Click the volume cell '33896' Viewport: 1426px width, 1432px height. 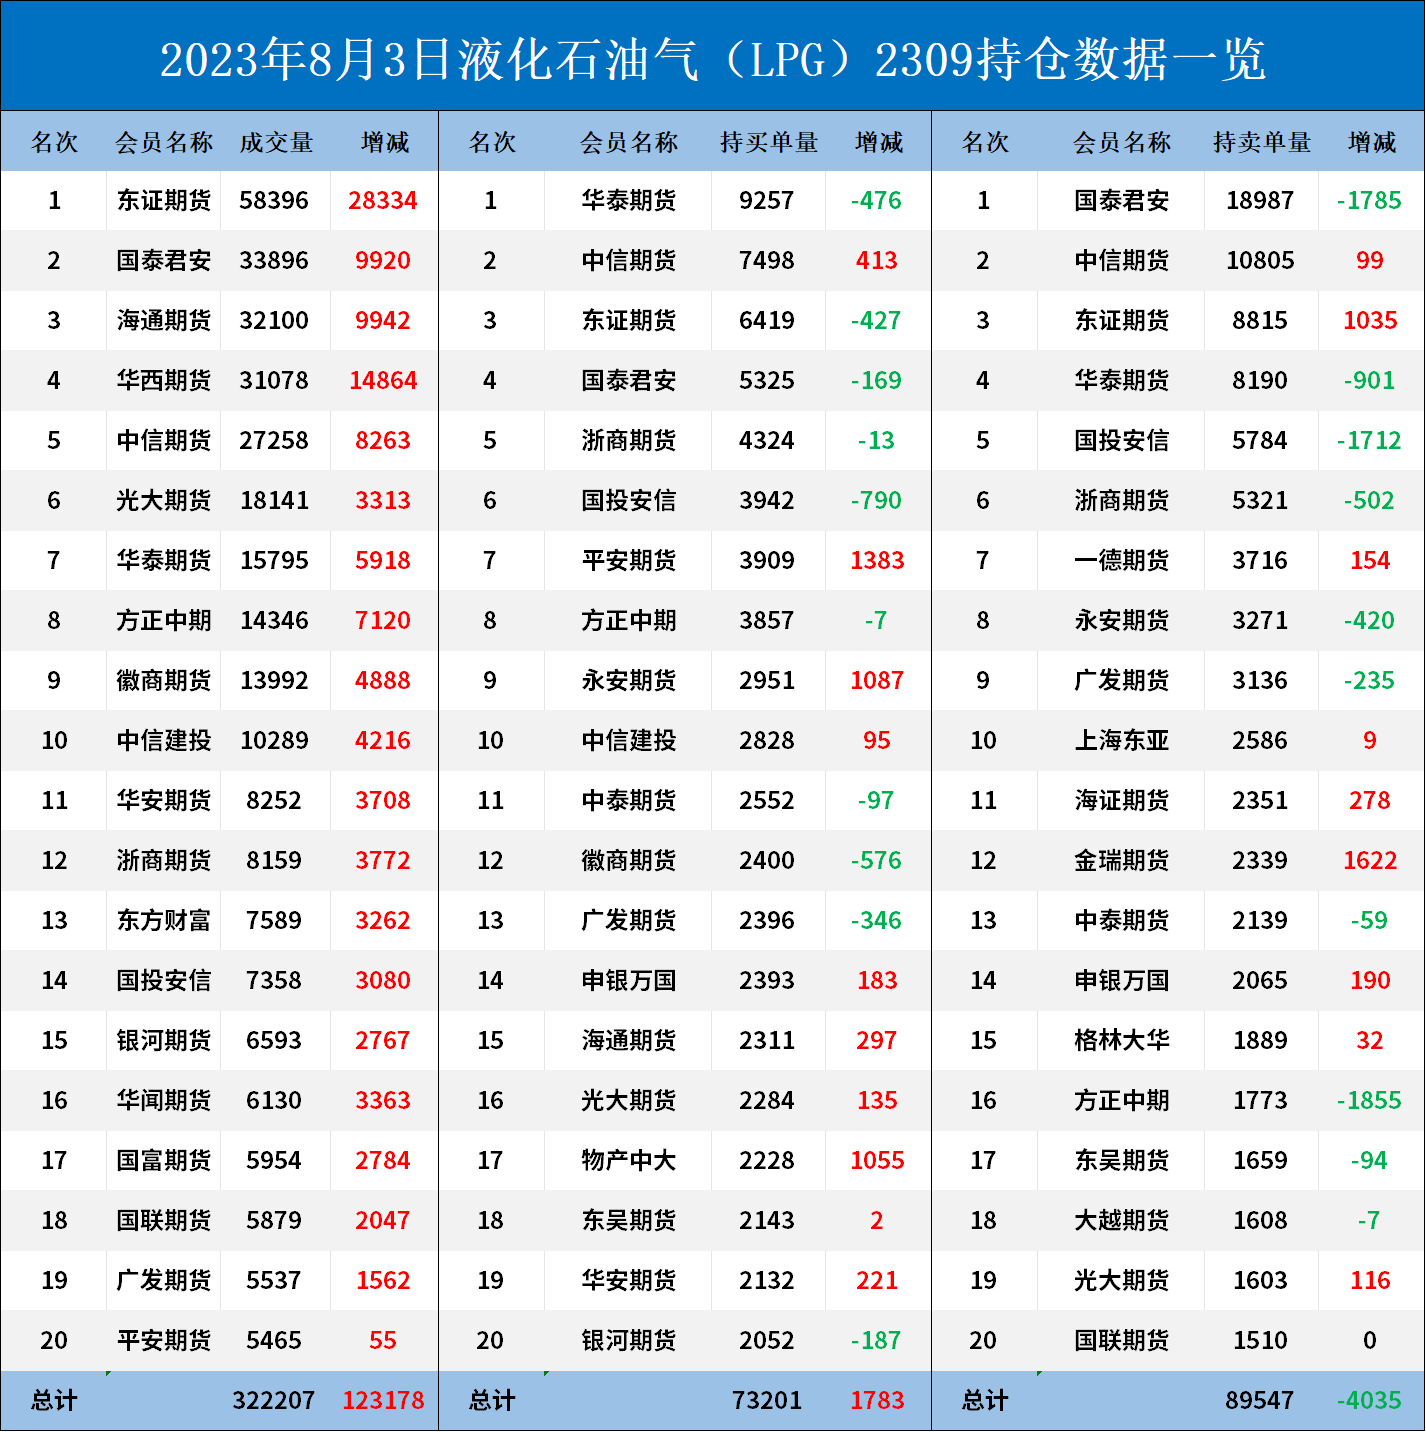coord(274,261)
